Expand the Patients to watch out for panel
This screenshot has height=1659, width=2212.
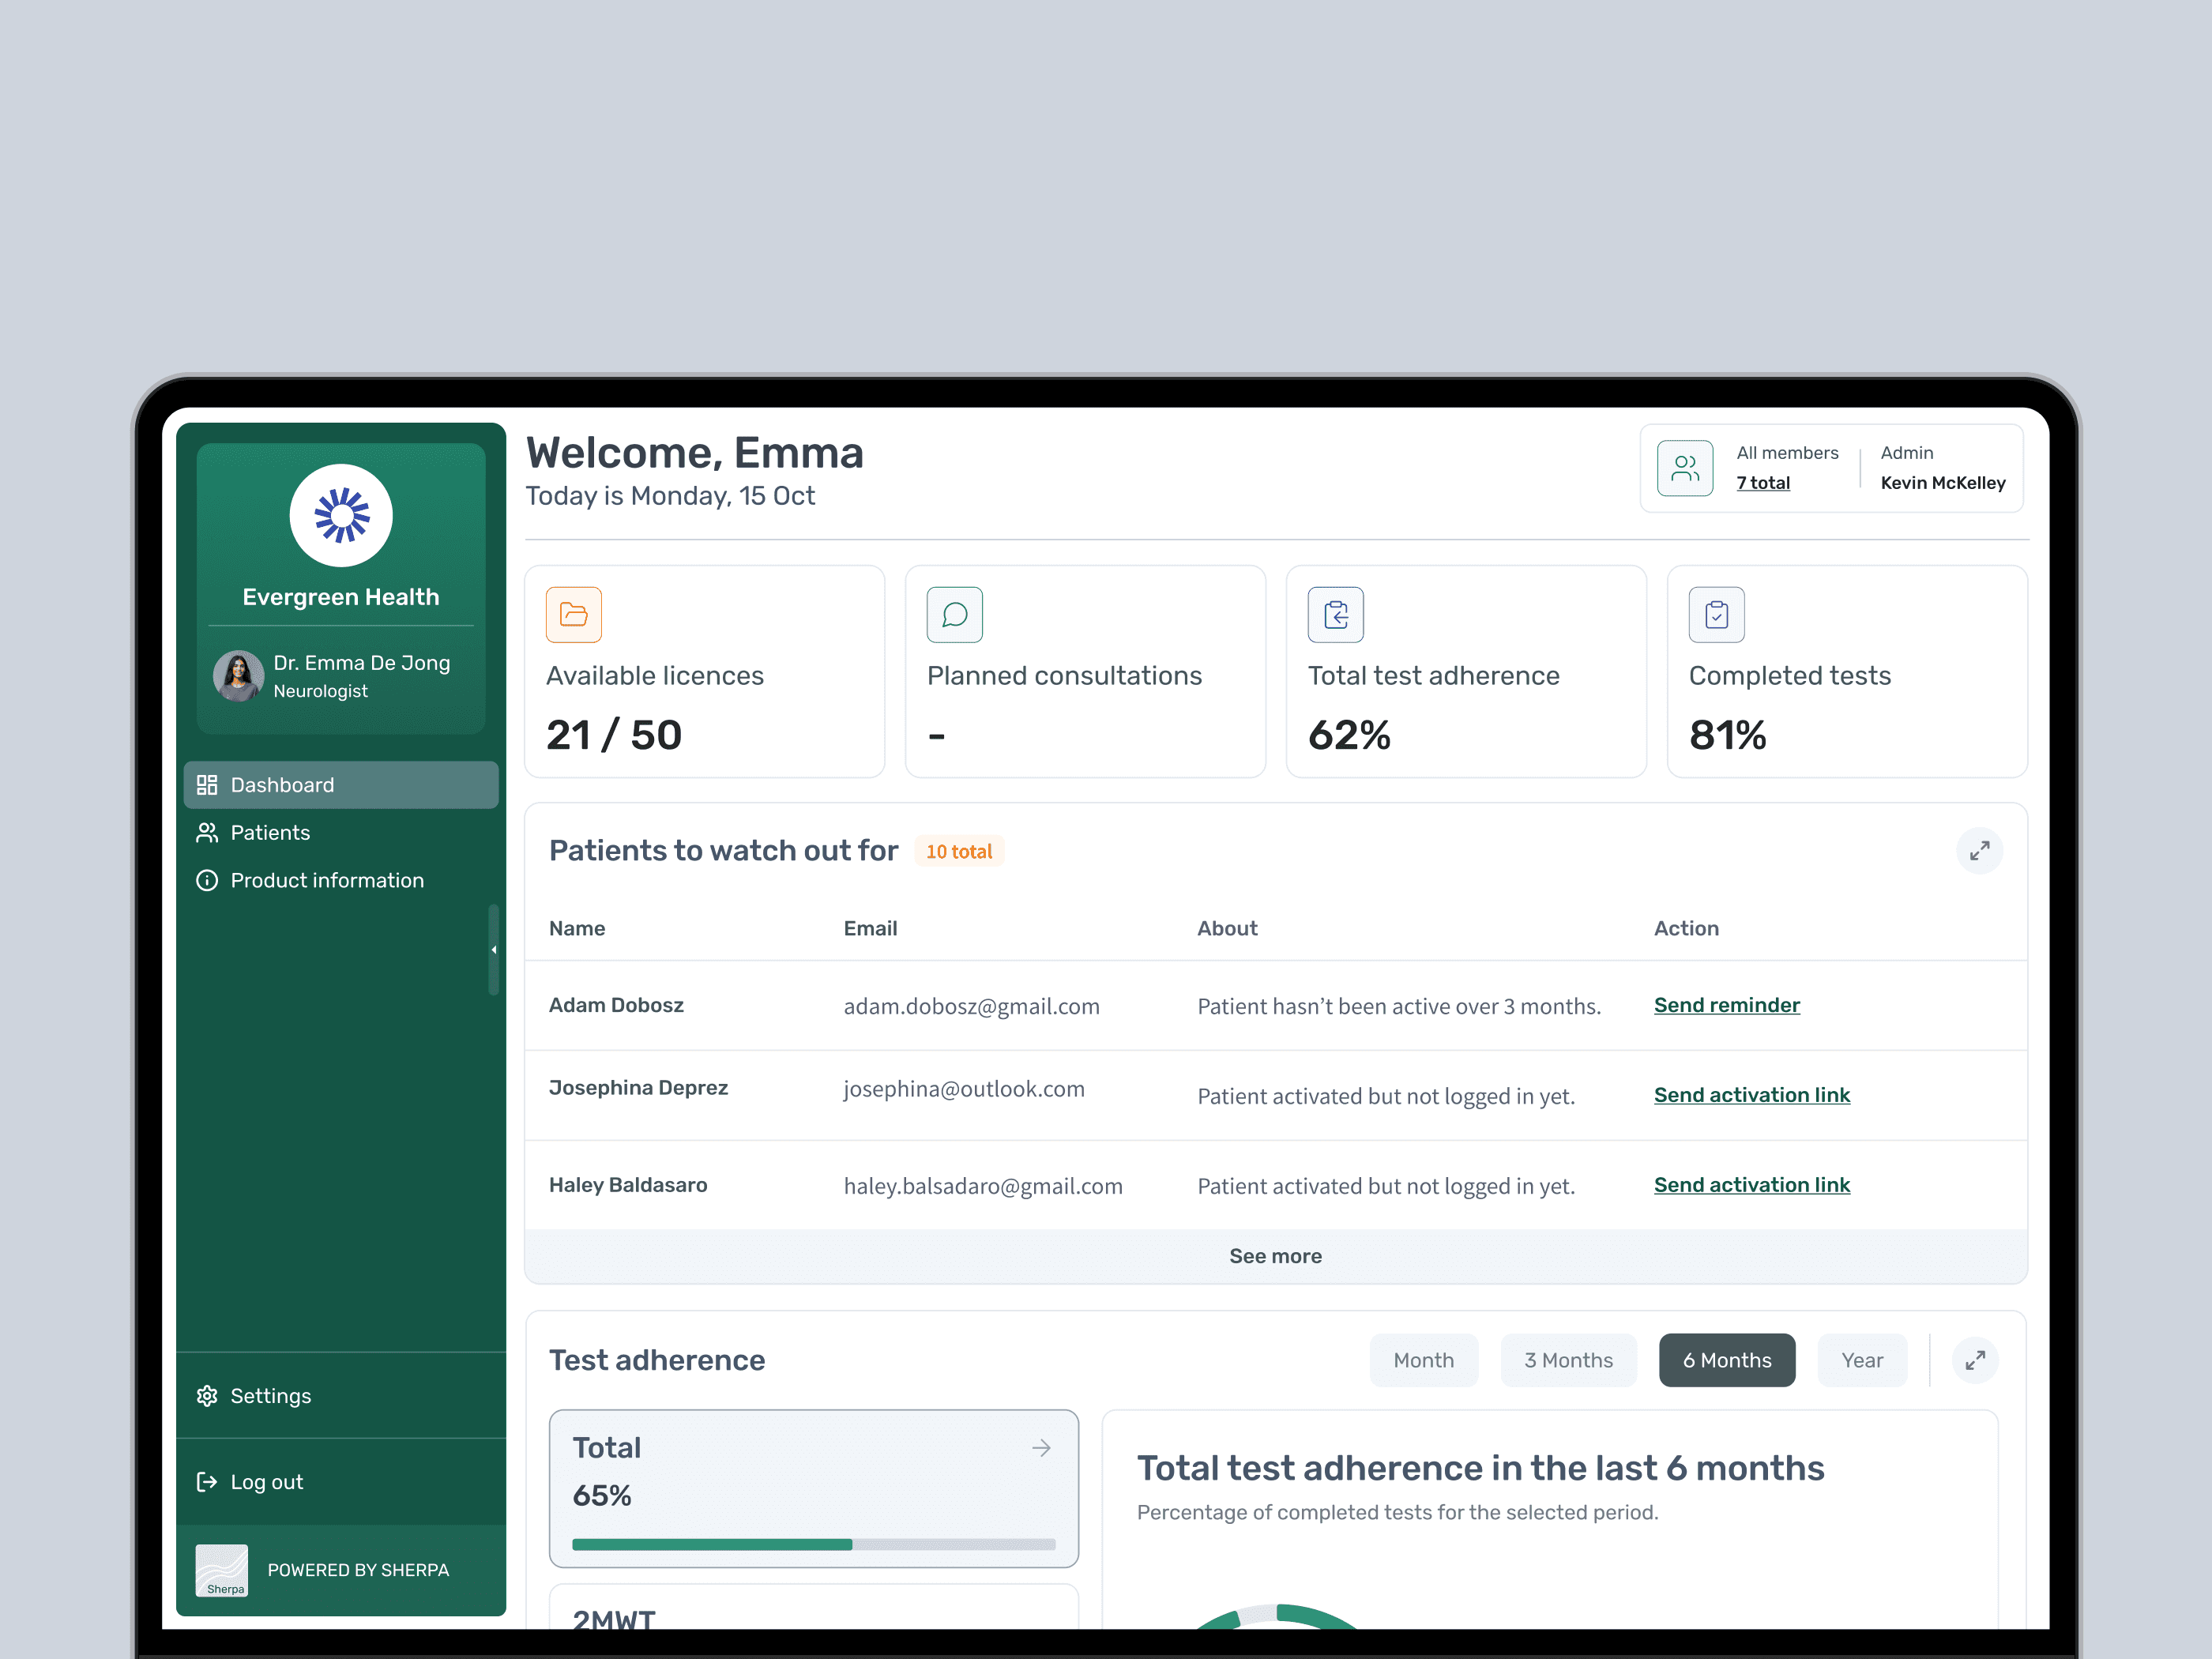click(x=1979, y=851)
